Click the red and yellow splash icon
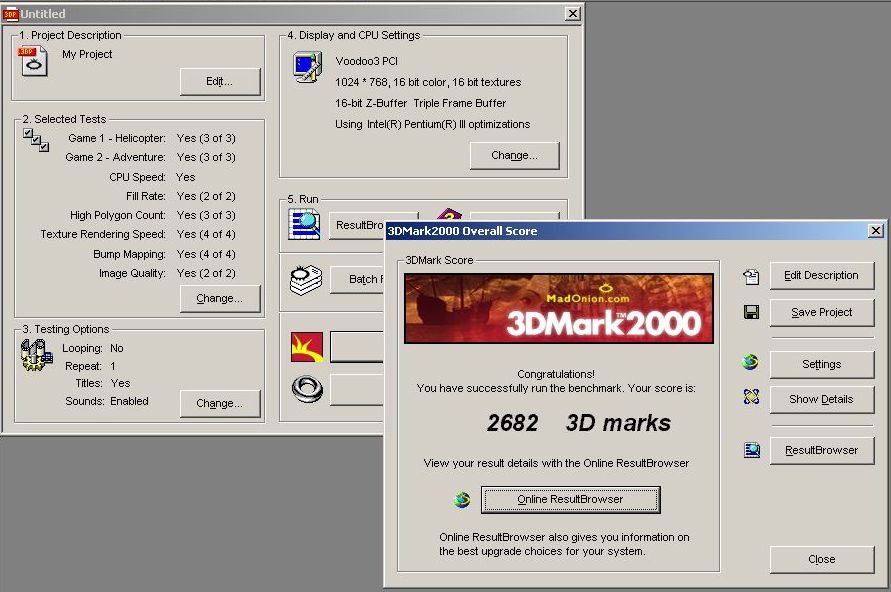The width and height of the screenshot is (891, 592). [x=307, y=347]
